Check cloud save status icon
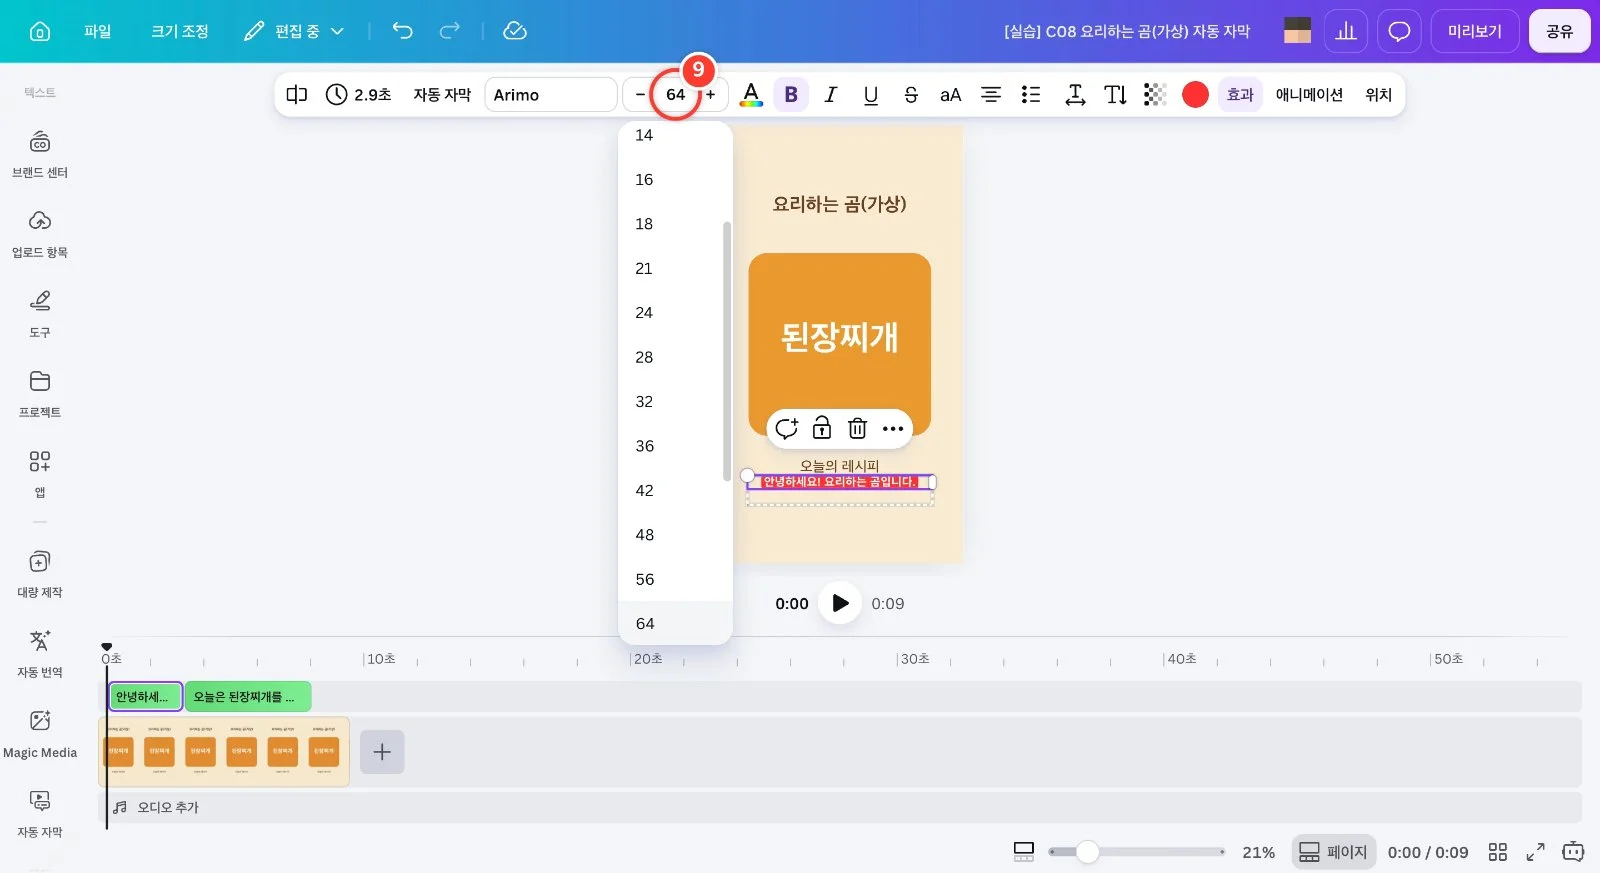1600x873 pixels. 515,31
